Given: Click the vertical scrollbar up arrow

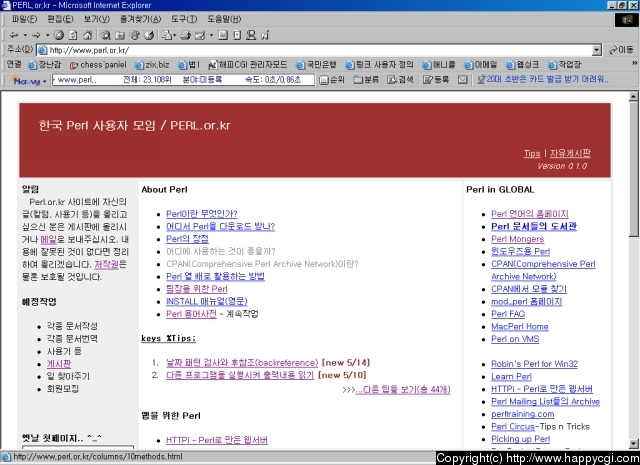Looking at the screenshot, I should [x=633, y=96].
